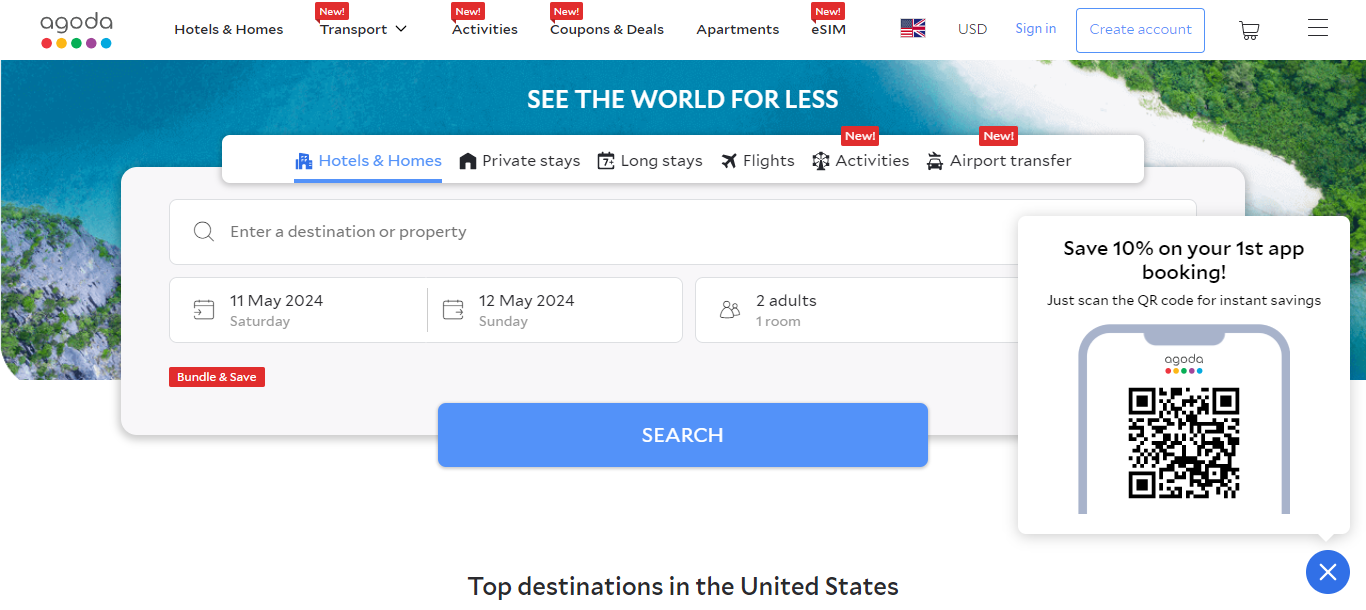The width and height of the screenshot is (1366, 610).
Task: Open the USD currency selector
Action: click(x=972, y=29)
